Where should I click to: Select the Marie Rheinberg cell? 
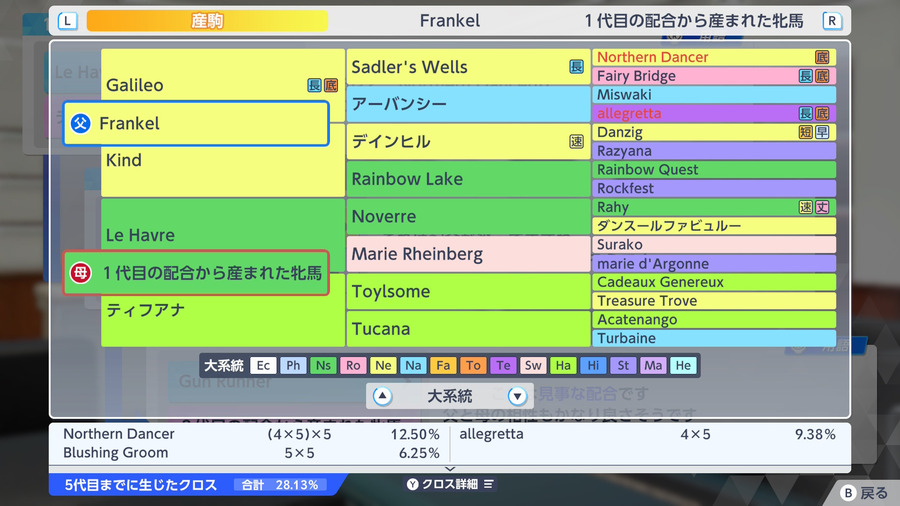pyautogui.click(x=468, y=254)
